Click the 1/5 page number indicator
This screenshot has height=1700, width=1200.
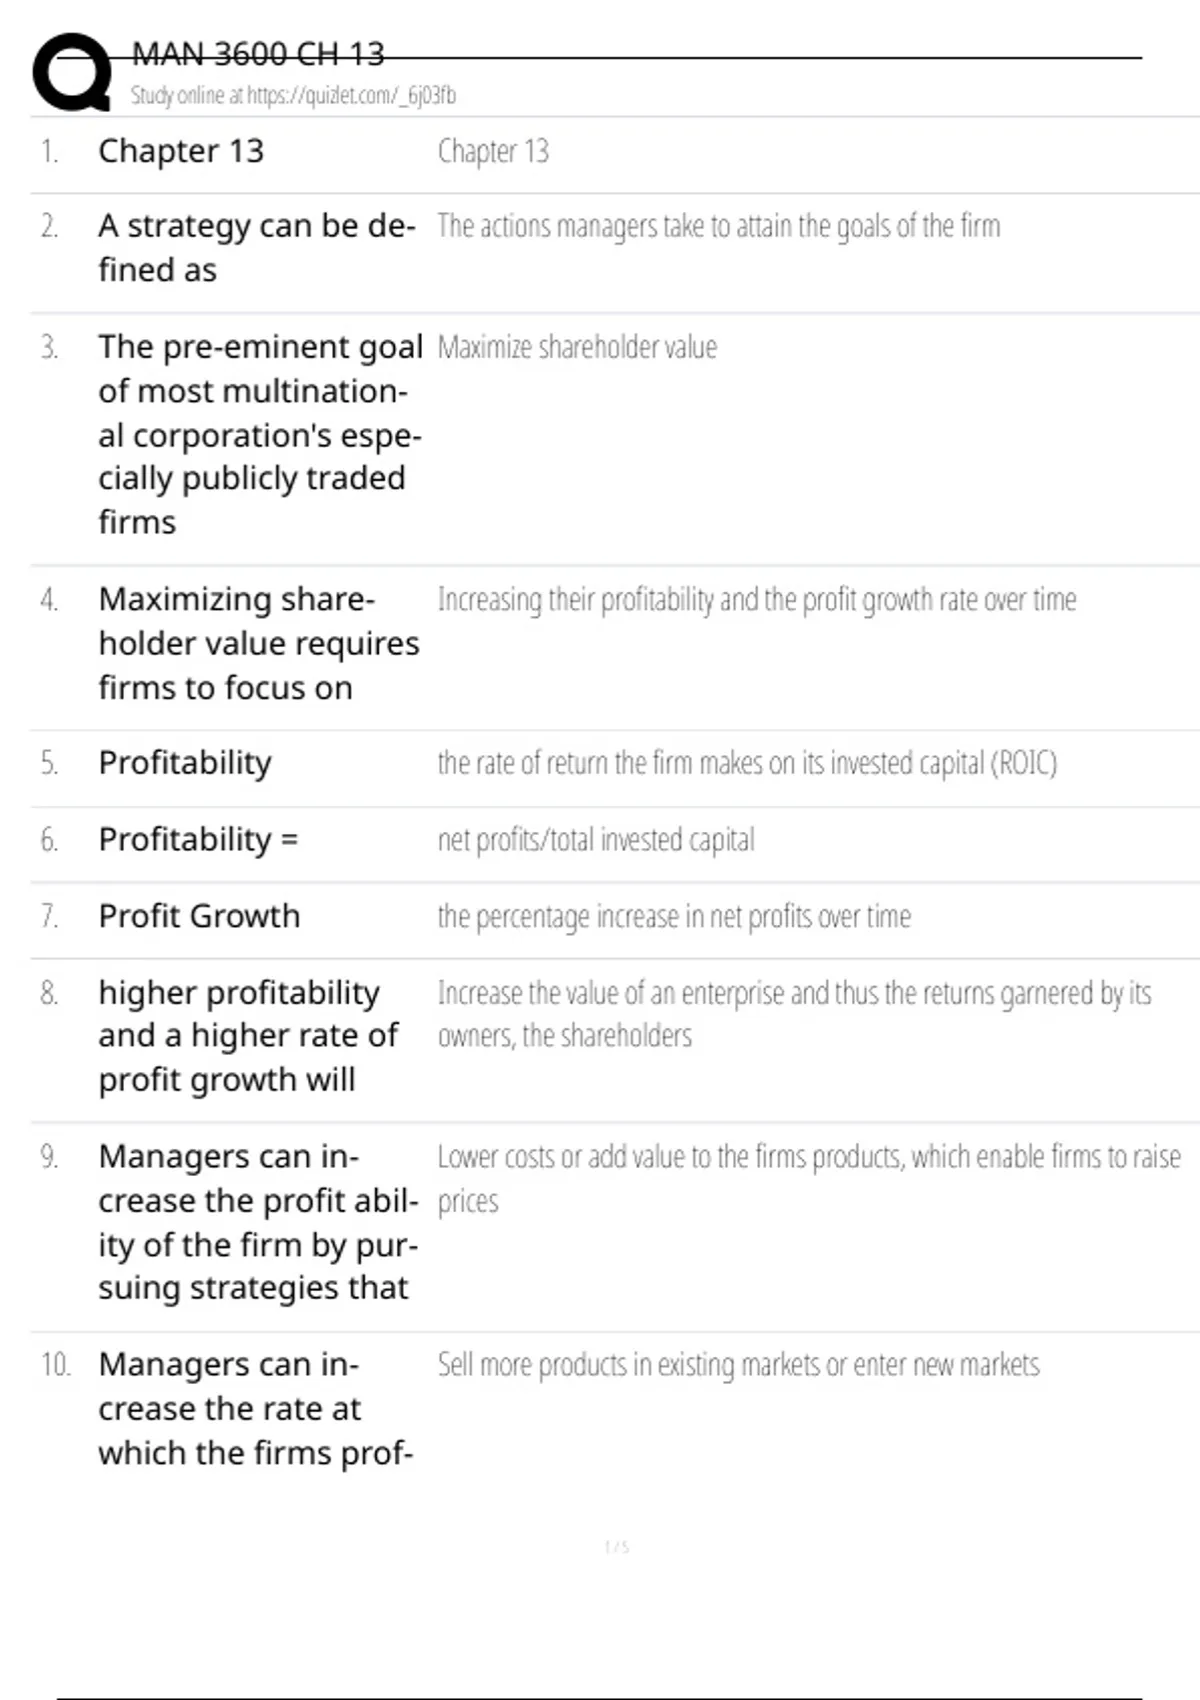point(617,1547)
